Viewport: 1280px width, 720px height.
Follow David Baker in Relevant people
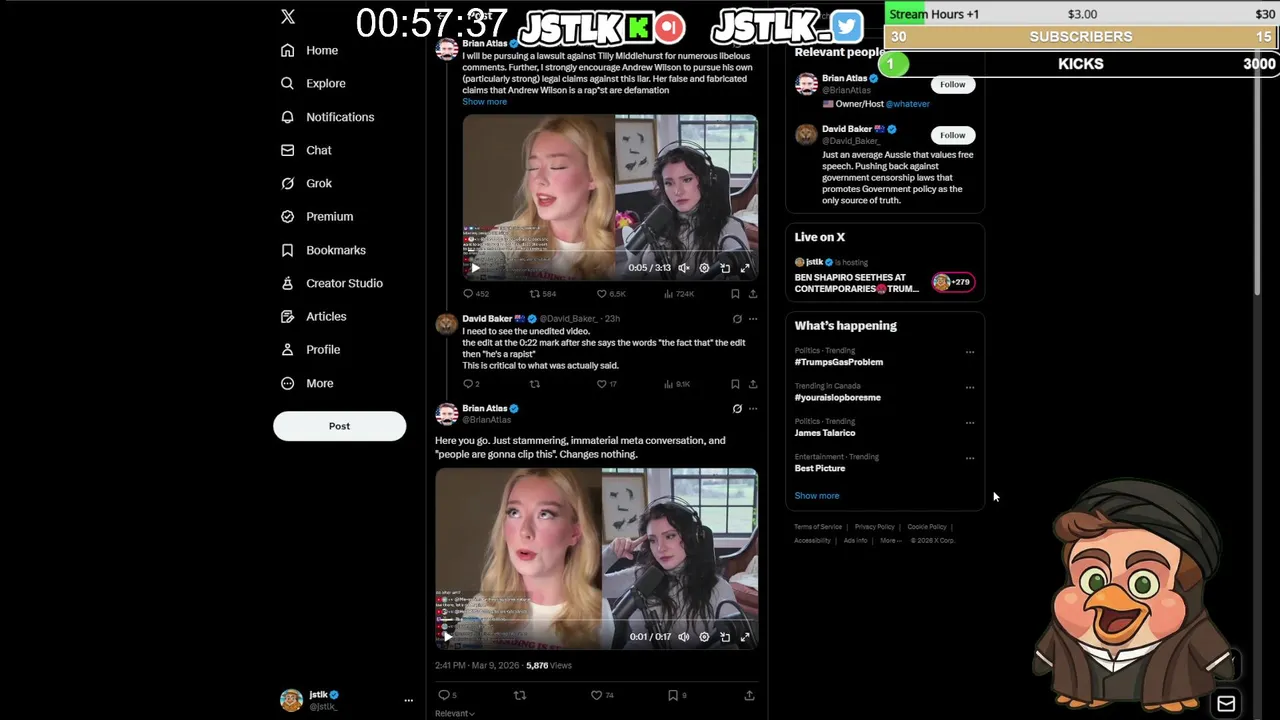pyautogui.click(x=952, y=135)
